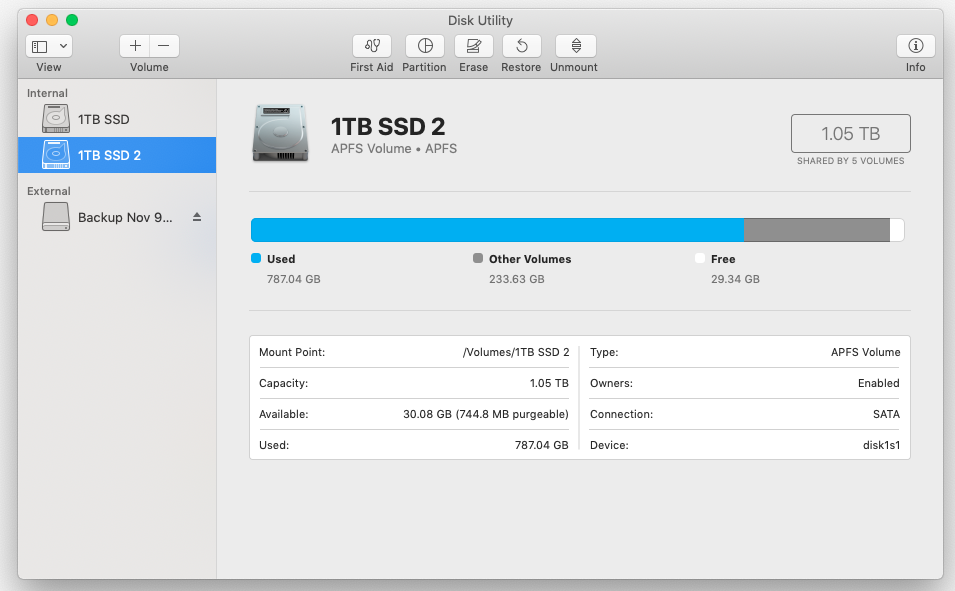Screen dimensions: 955x591
Task: Click the 1.05 TB capacity box
Action: [x=850, y=133]
